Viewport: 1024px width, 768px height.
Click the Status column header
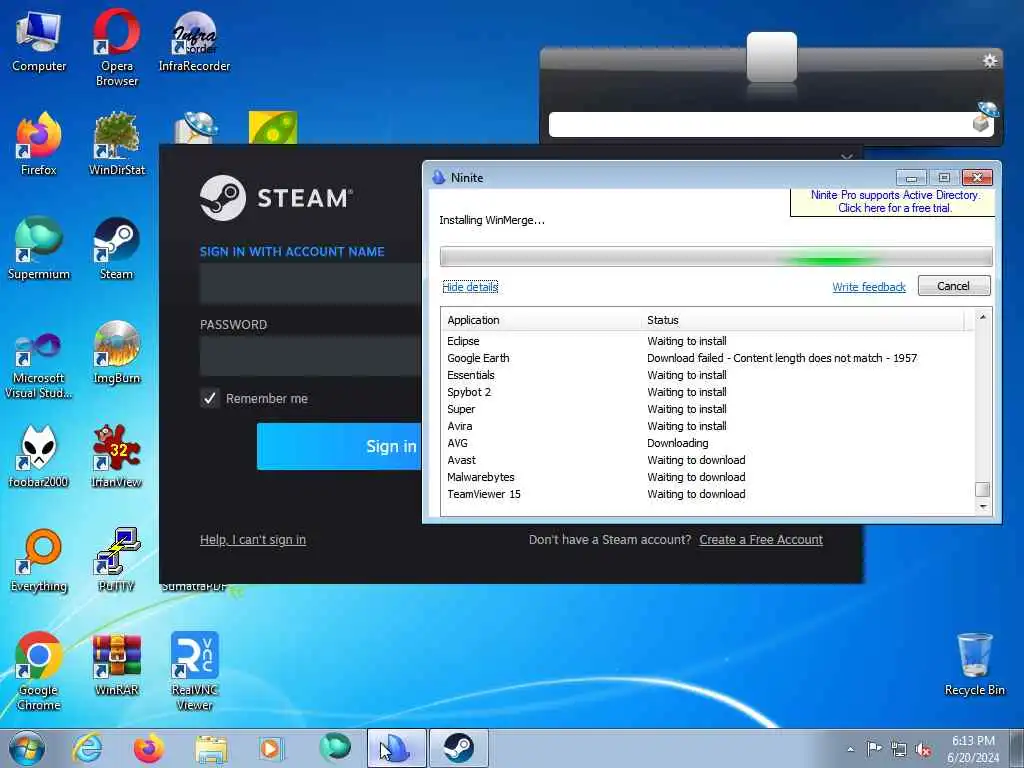click(x=803, y=320)
